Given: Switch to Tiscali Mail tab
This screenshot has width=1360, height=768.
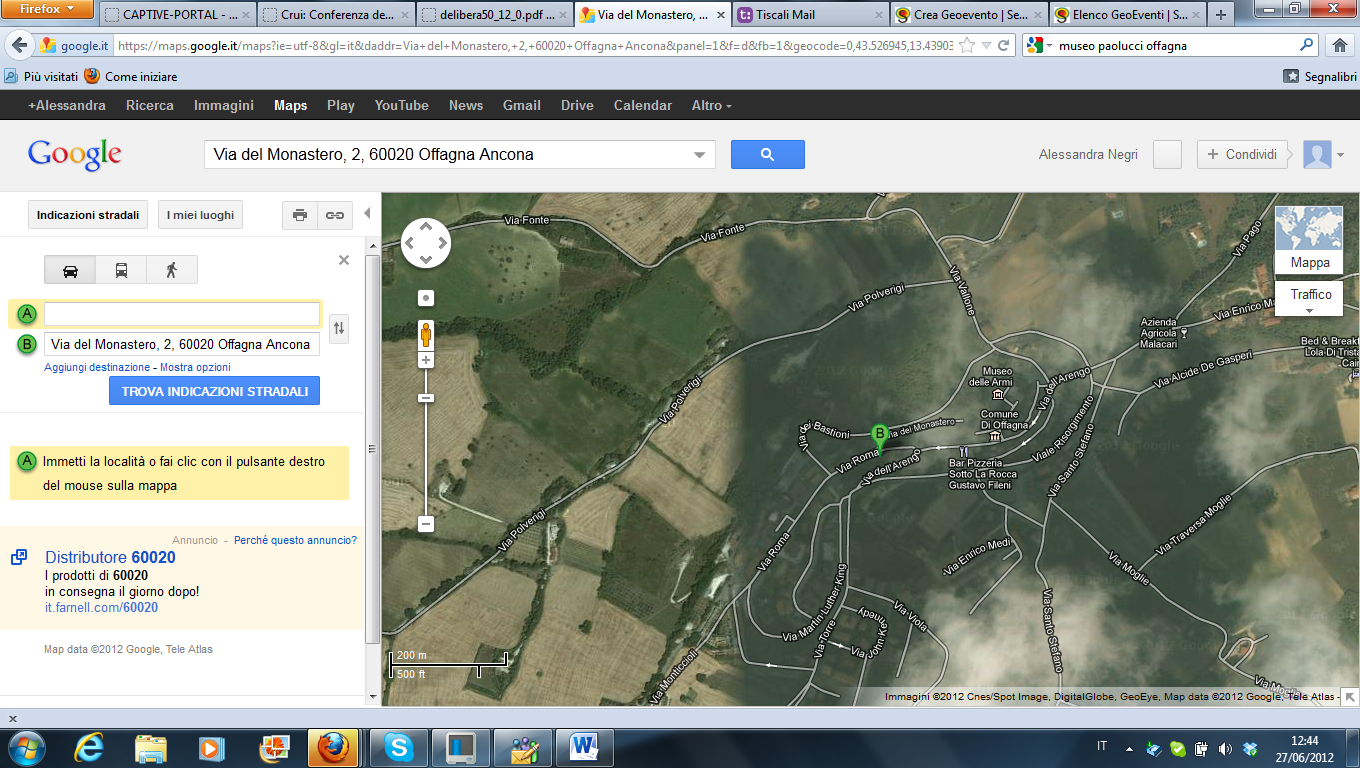Looking at the screenshot, I should coord(810,15).
